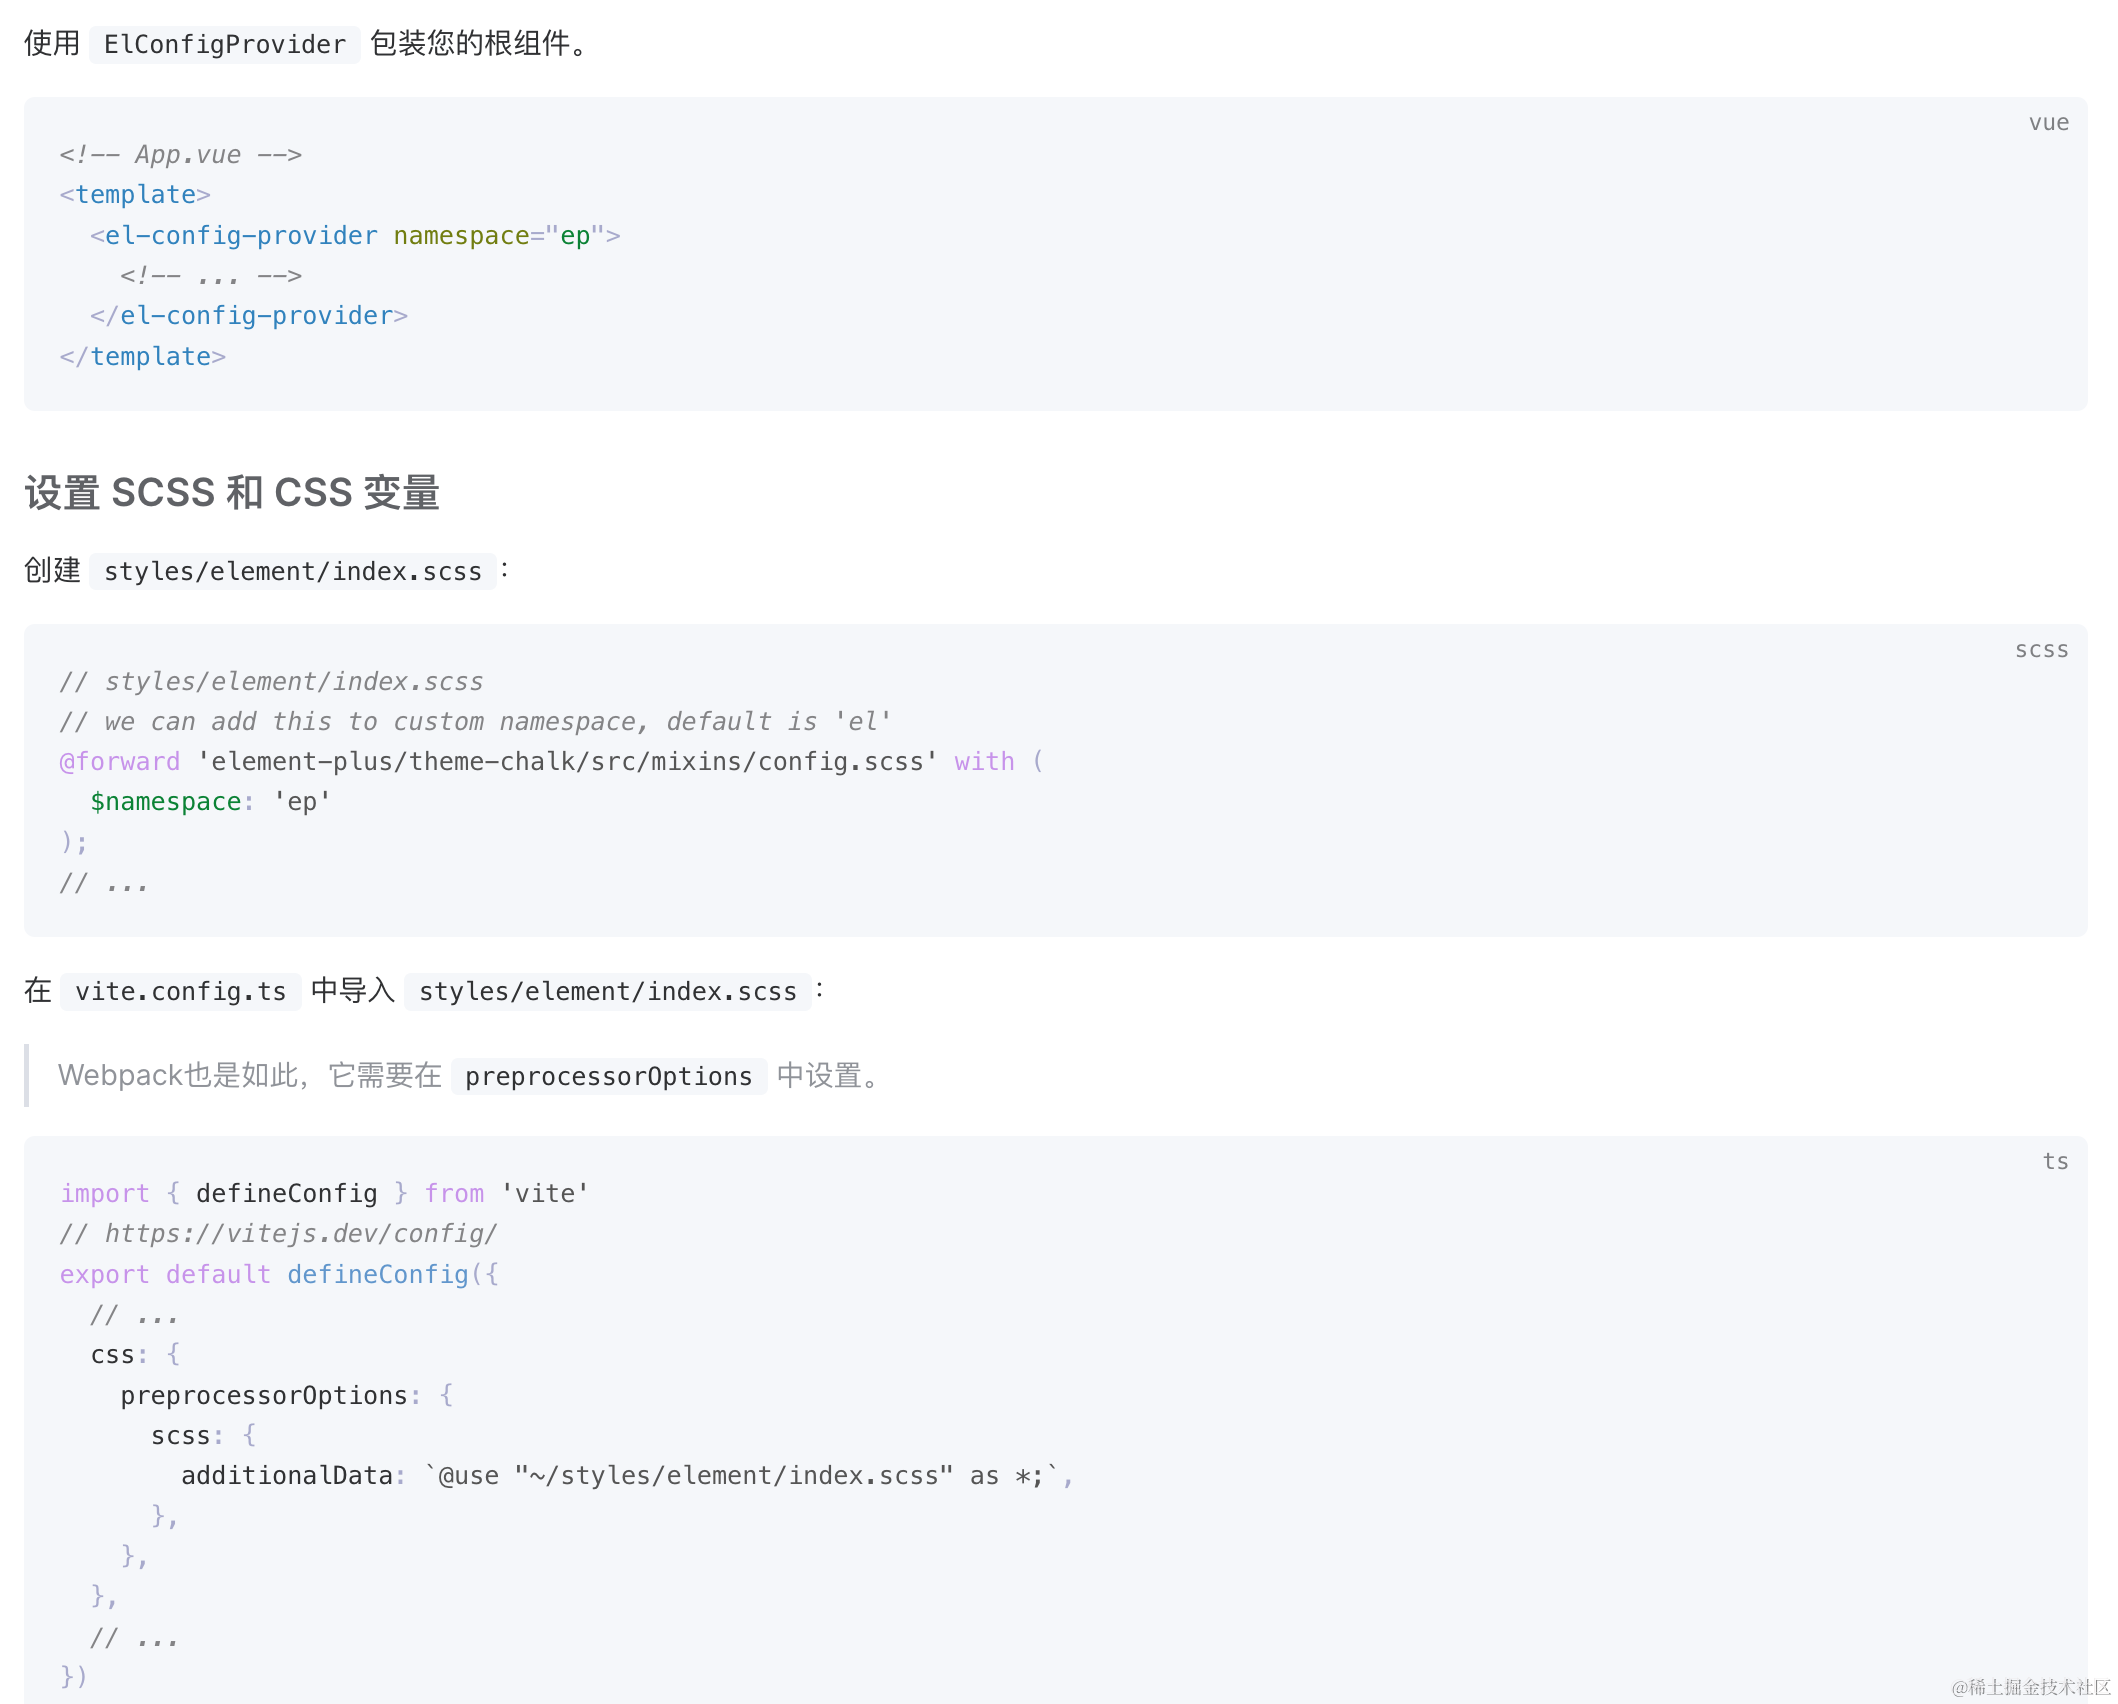Image resolution: width=2118 pixels, height=1704 pixels.
Task: Click the inline code "vite.config.ts"
Action: click(x=179, y=991)
